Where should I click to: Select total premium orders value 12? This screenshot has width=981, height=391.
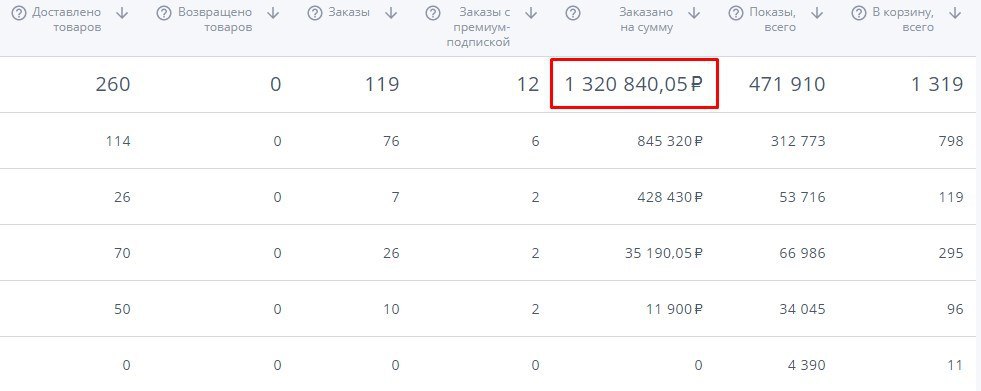click(x=529, y=84)
